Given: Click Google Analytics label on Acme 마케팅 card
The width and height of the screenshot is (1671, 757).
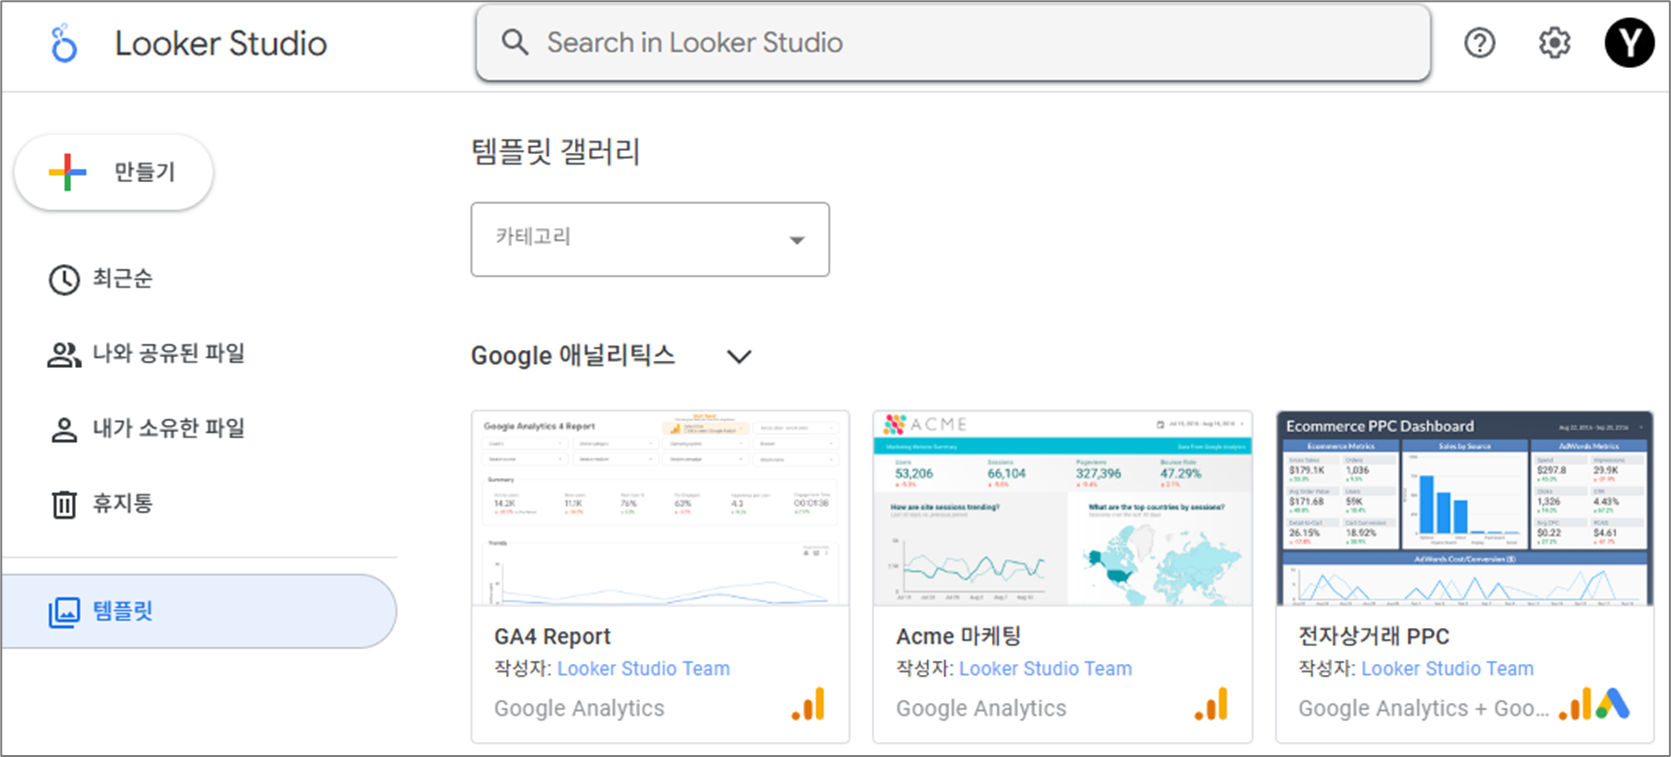Looking at the screenshot, I should [x=981, y=709].
